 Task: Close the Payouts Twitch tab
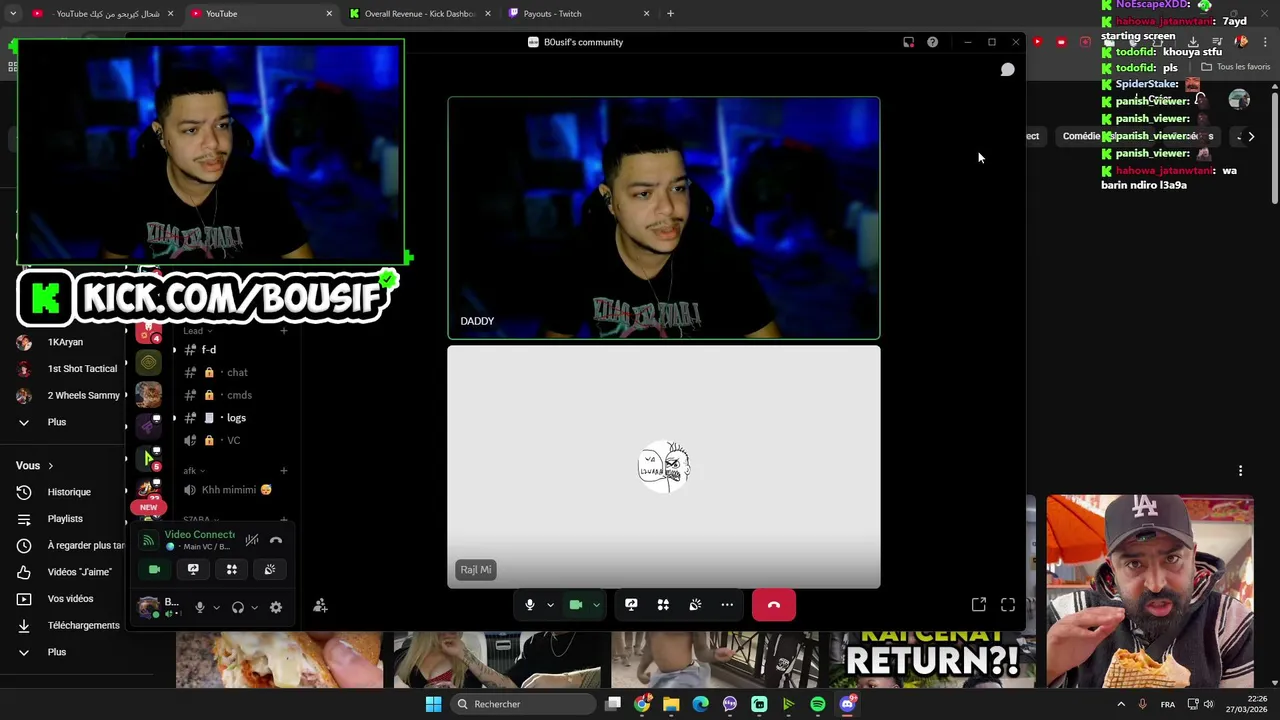646,14
